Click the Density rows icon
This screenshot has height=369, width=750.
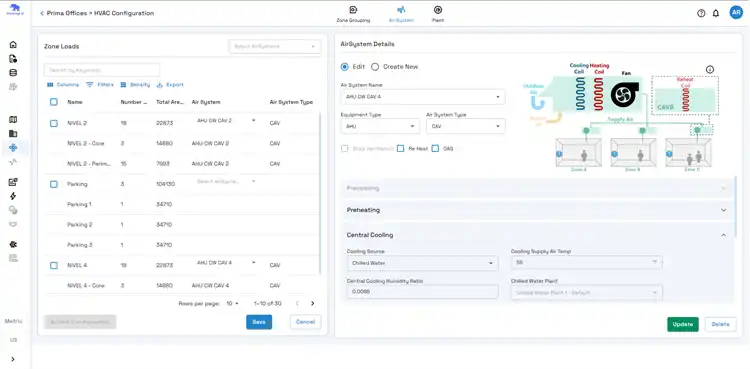click(123, 85)
